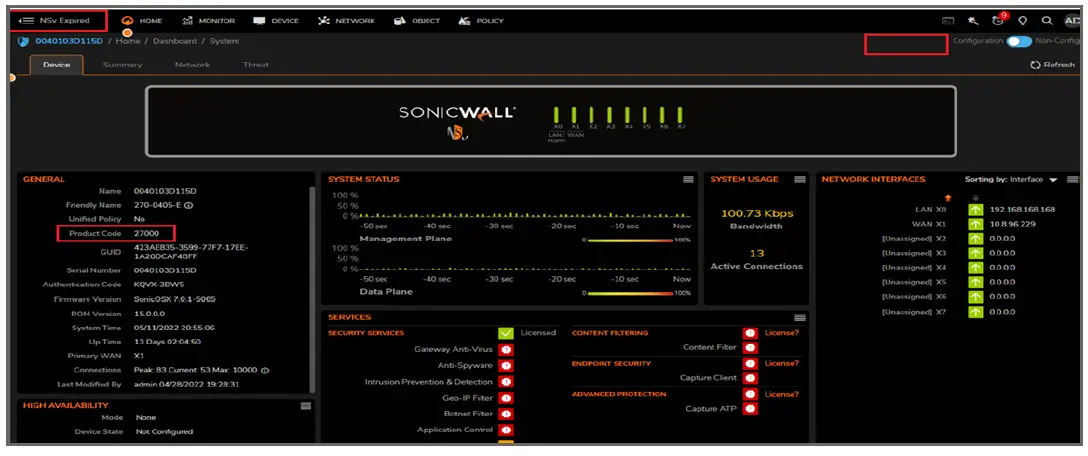The height and width of the screenshot is (456, 1088).
Task: Click the Dashboard breadcrumb link
Action: click(x=174, y=42)
